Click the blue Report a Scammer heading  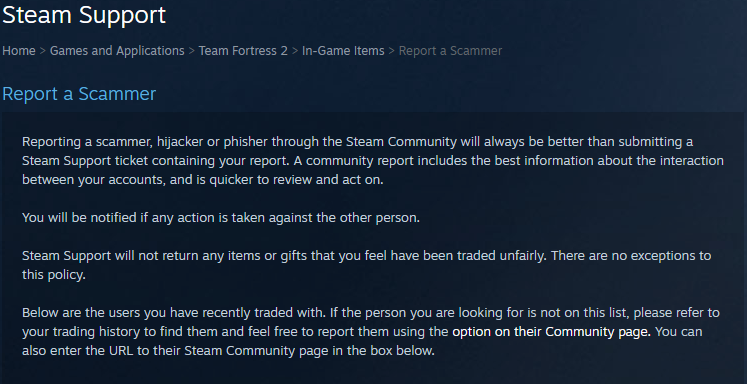tap(79, 94)
